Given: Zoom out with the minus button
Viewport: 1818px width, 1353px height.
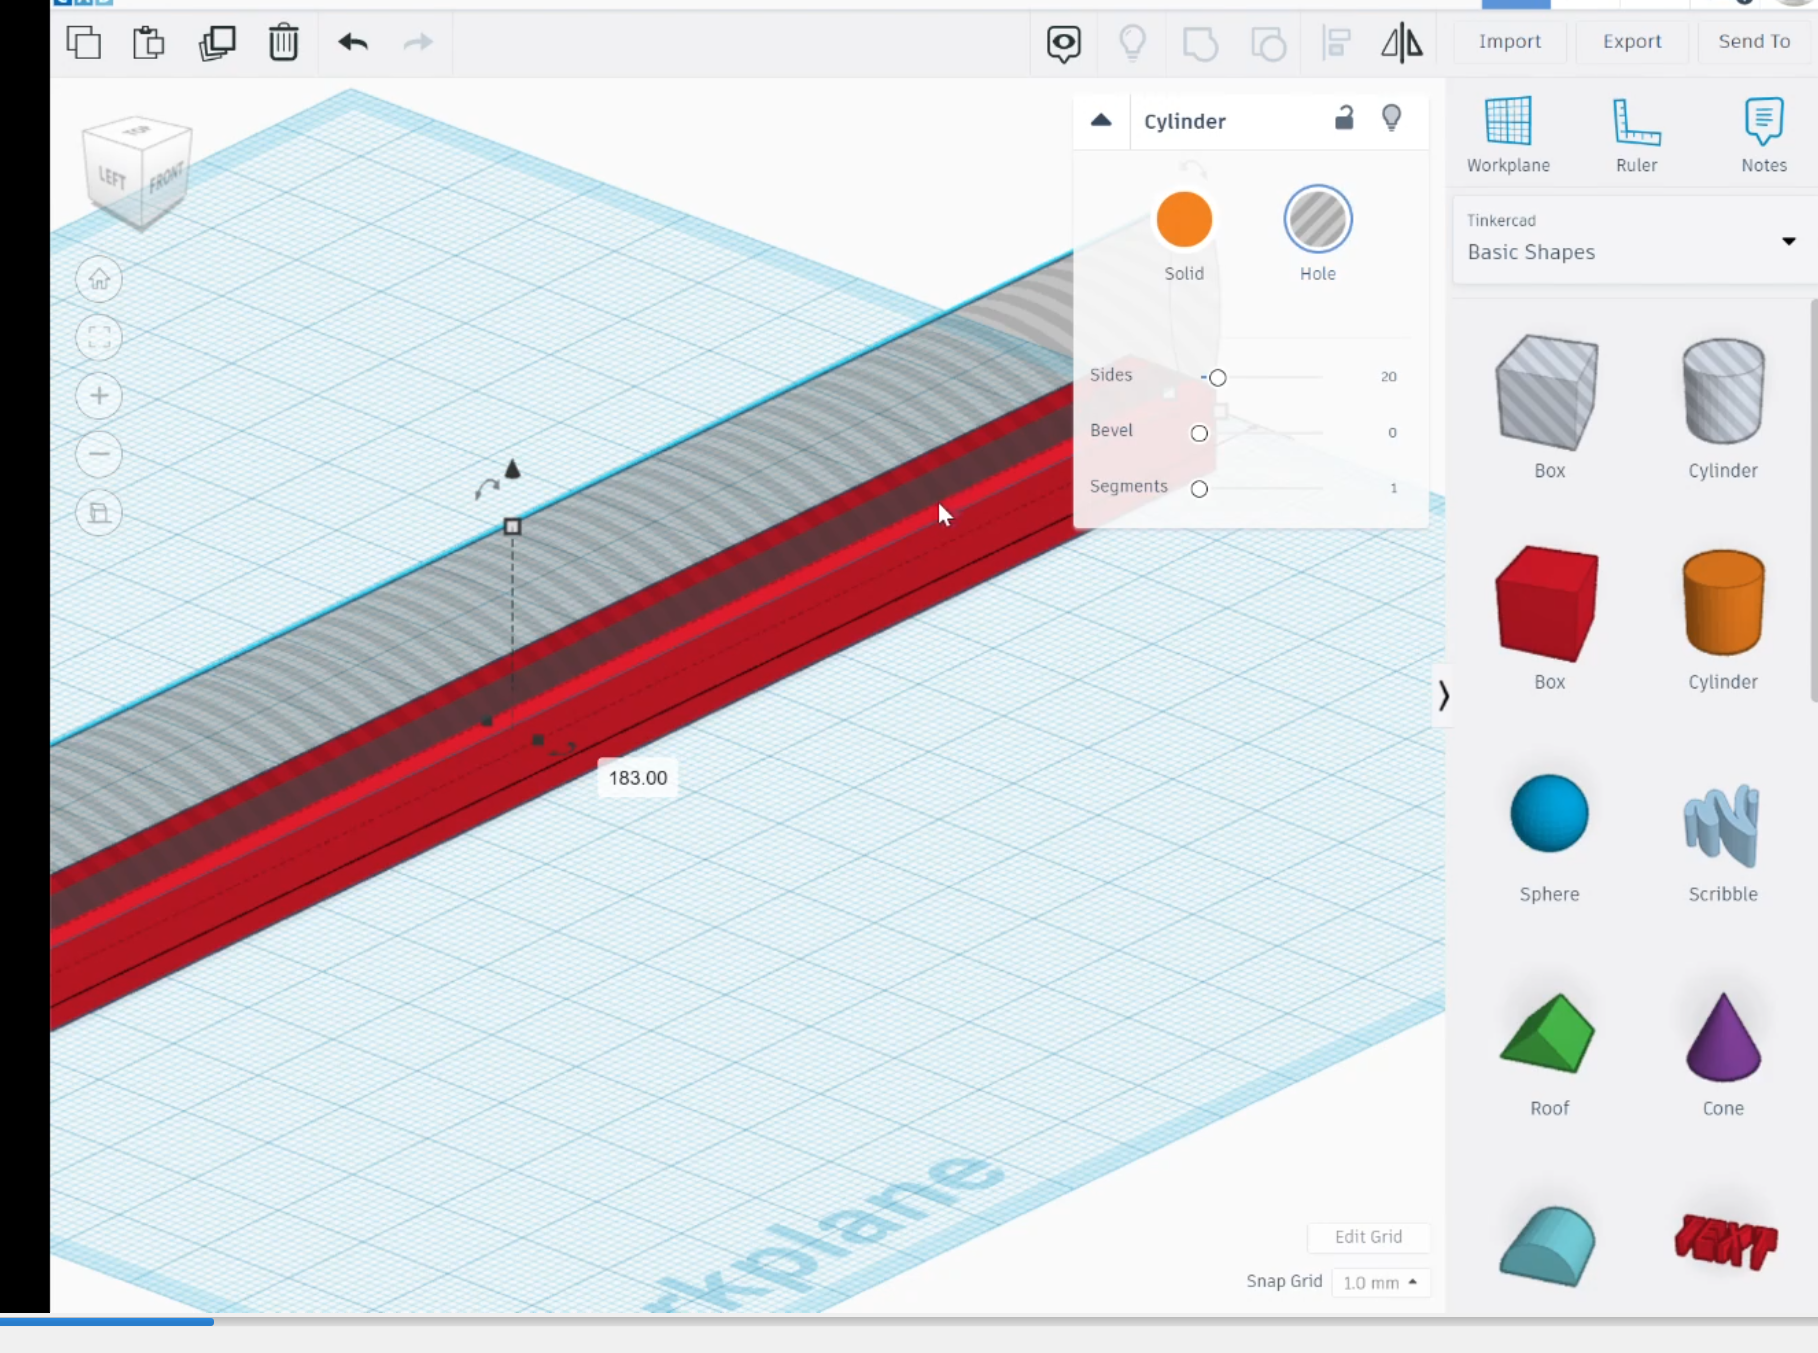Looking at the screenshot, I should coord(99,455).
